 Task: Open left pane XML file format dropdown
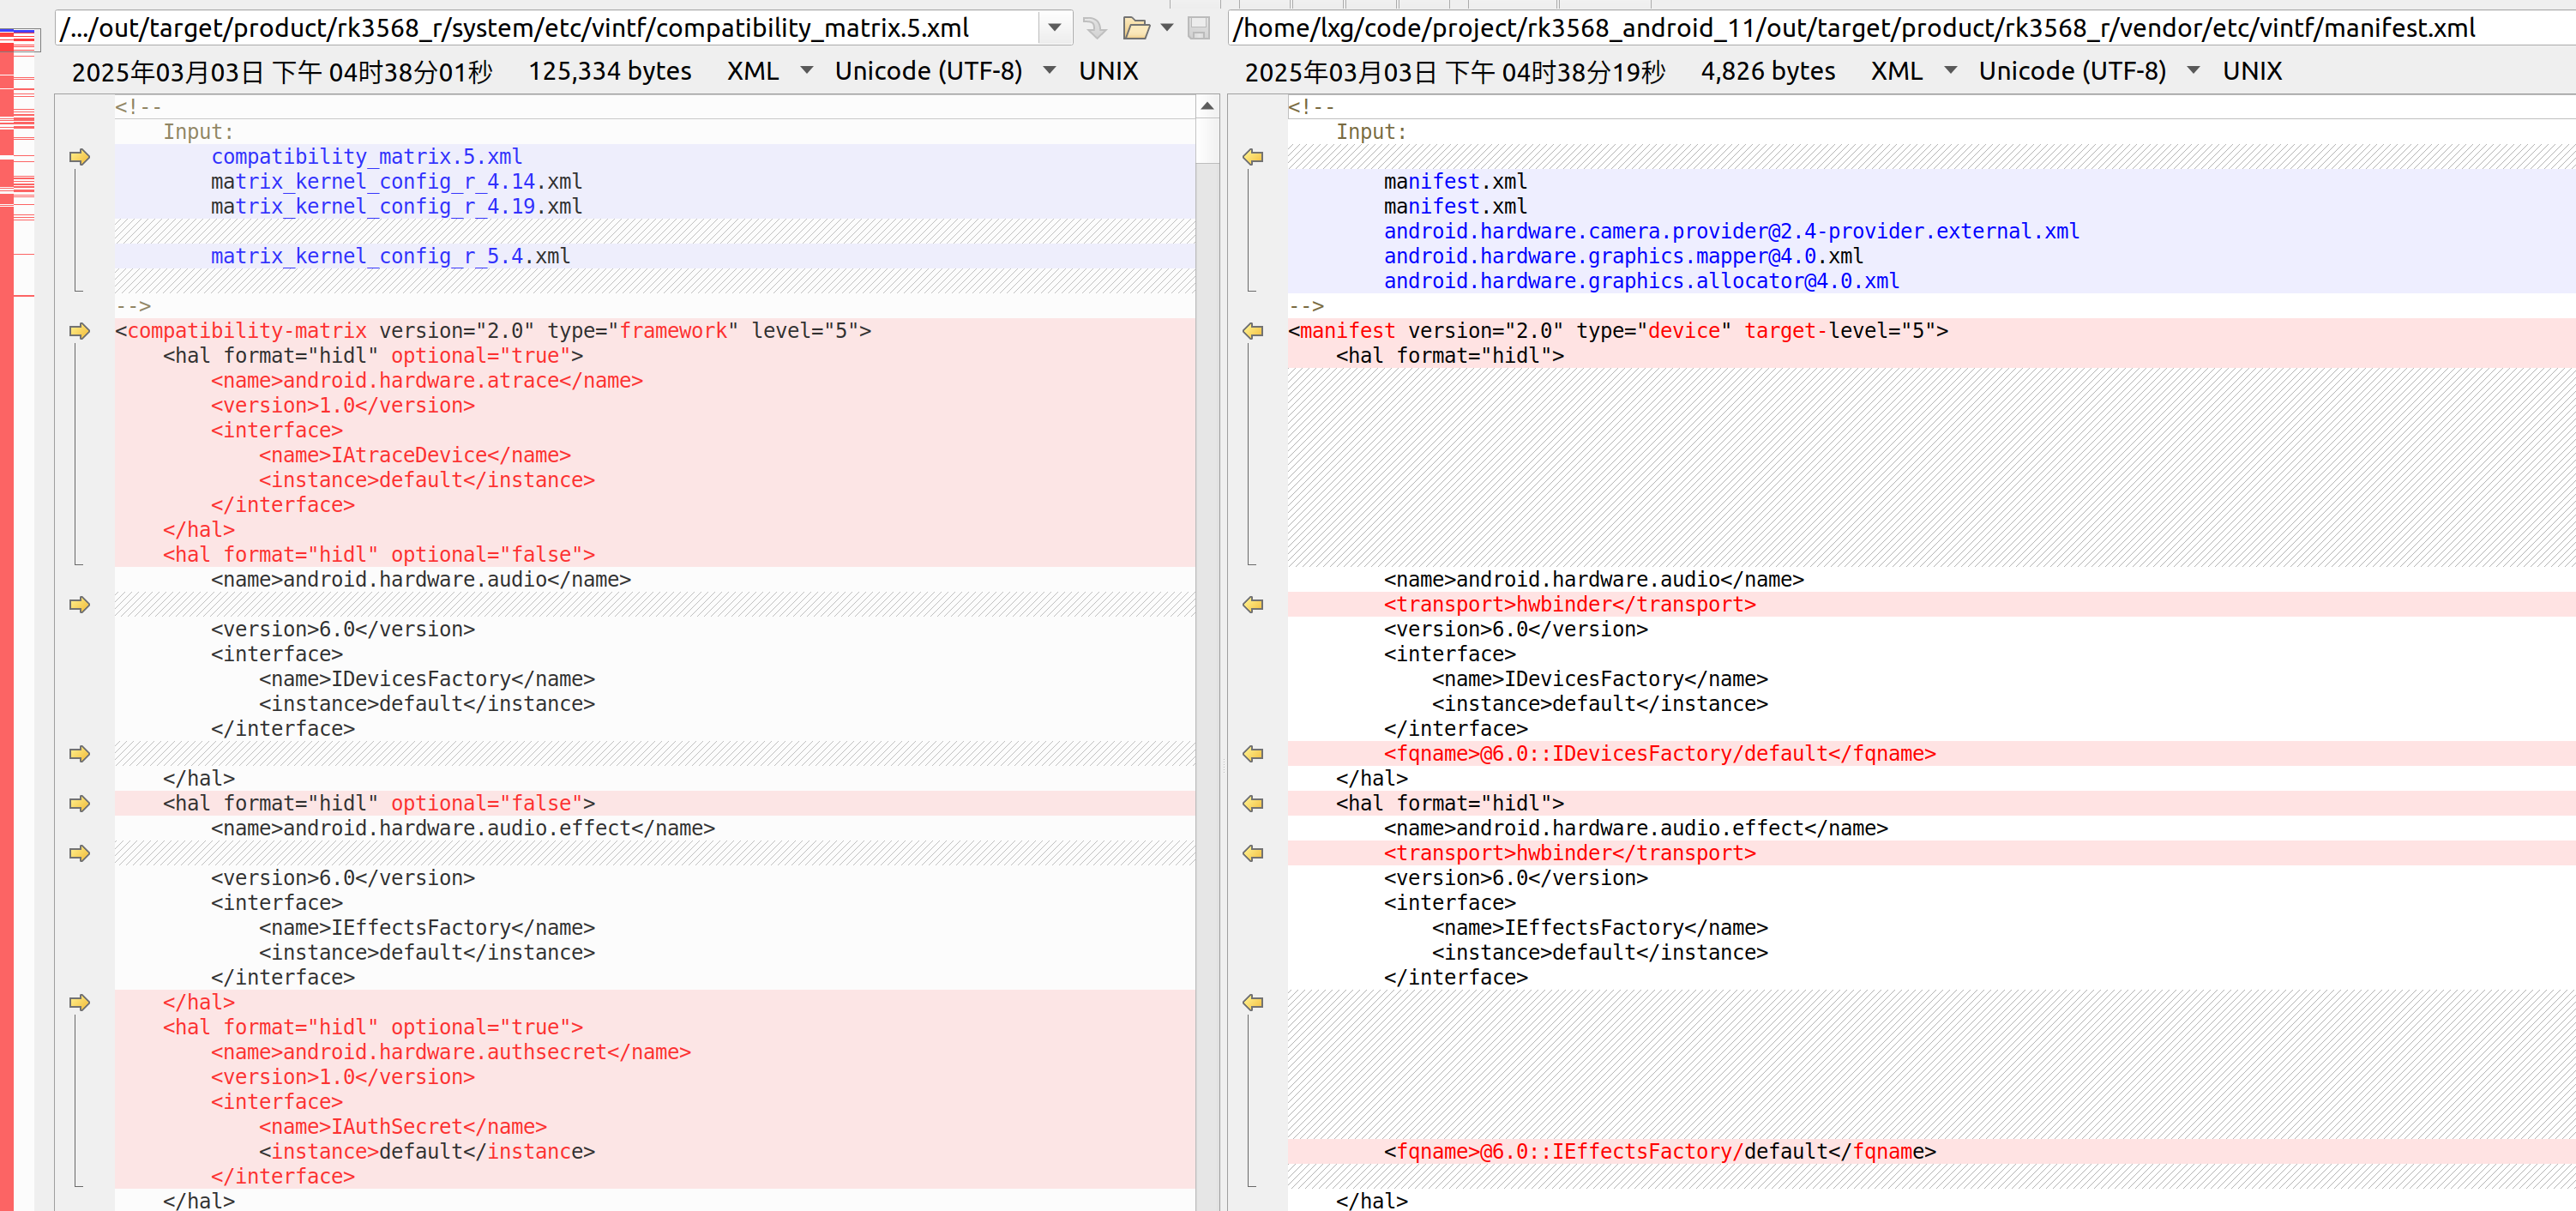pos(806,70)
